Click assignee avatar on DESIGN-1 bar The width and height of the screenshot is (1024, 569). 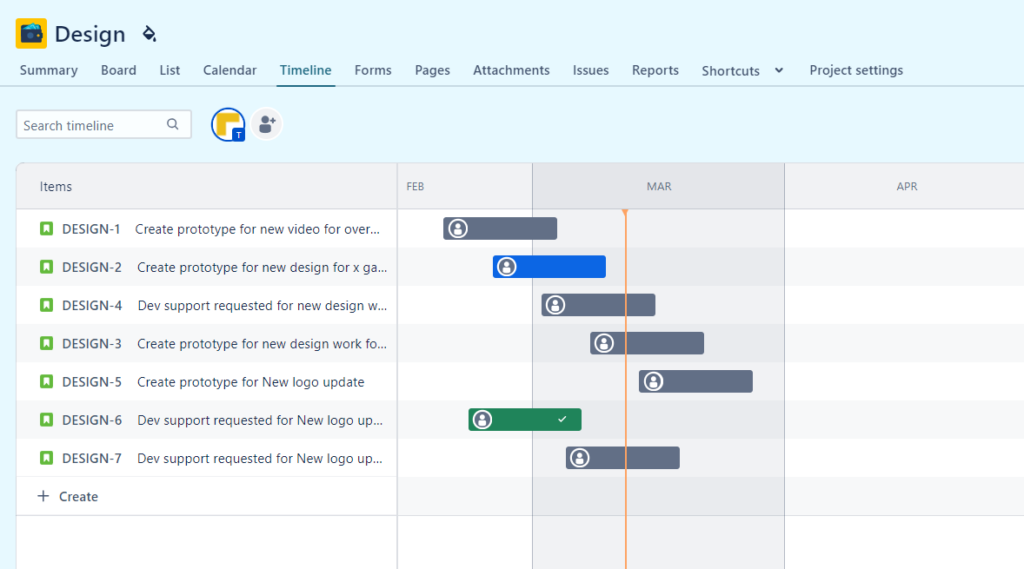(458, 229)
